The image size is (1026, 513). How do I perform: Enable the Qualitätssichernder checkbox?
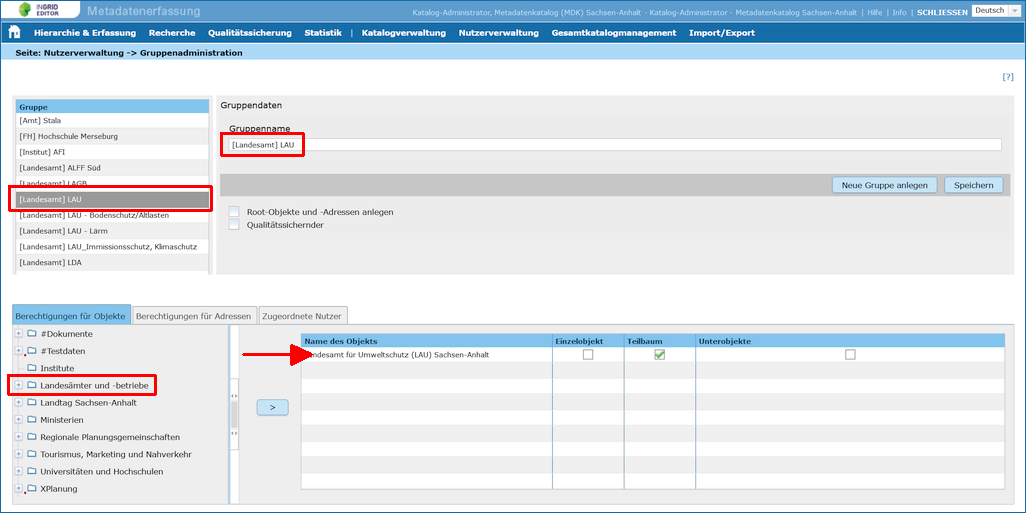tap(234, 225)
